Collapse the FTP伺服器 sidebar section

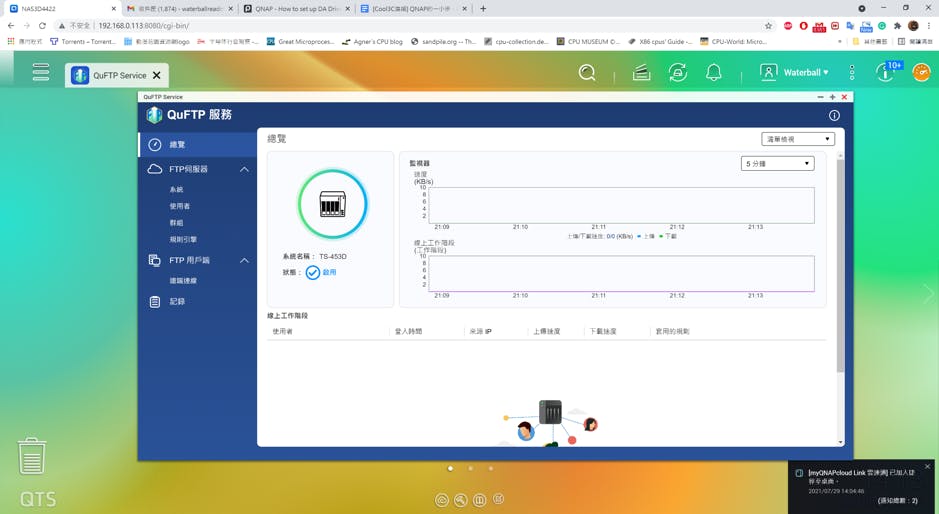(x=244, y=169)
